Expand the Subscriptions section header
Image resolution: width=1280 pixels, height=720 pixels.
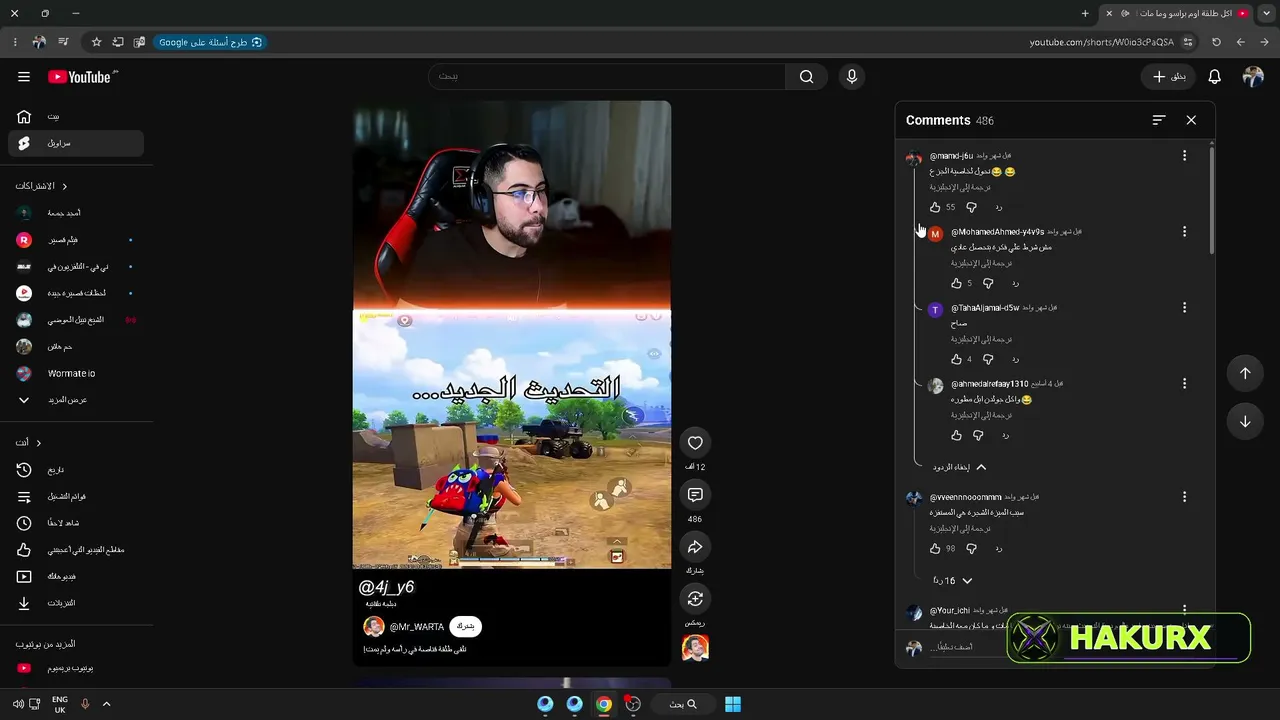click(41, 186)
